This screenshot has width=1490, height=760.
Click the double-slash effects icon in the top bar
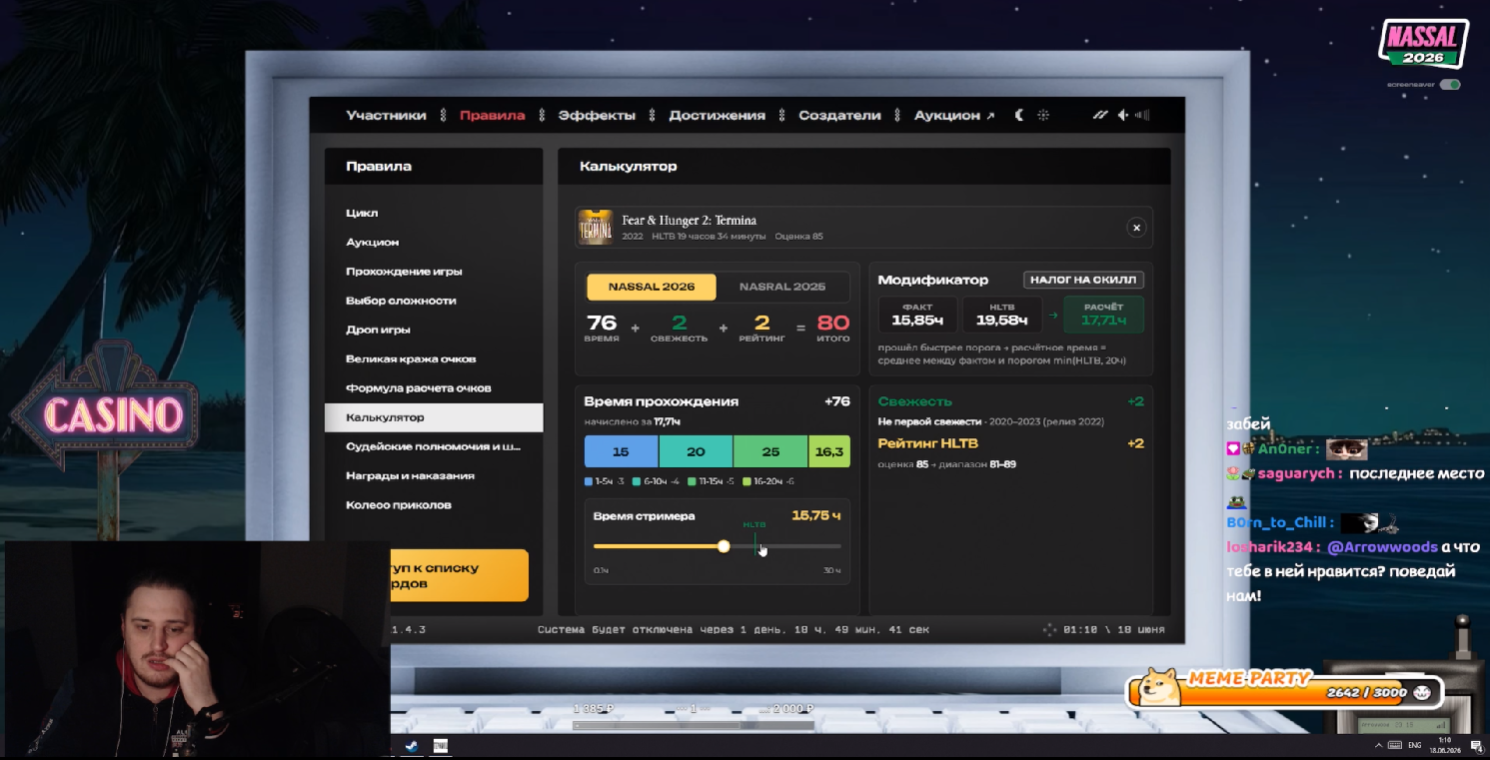click(1100, 115)
